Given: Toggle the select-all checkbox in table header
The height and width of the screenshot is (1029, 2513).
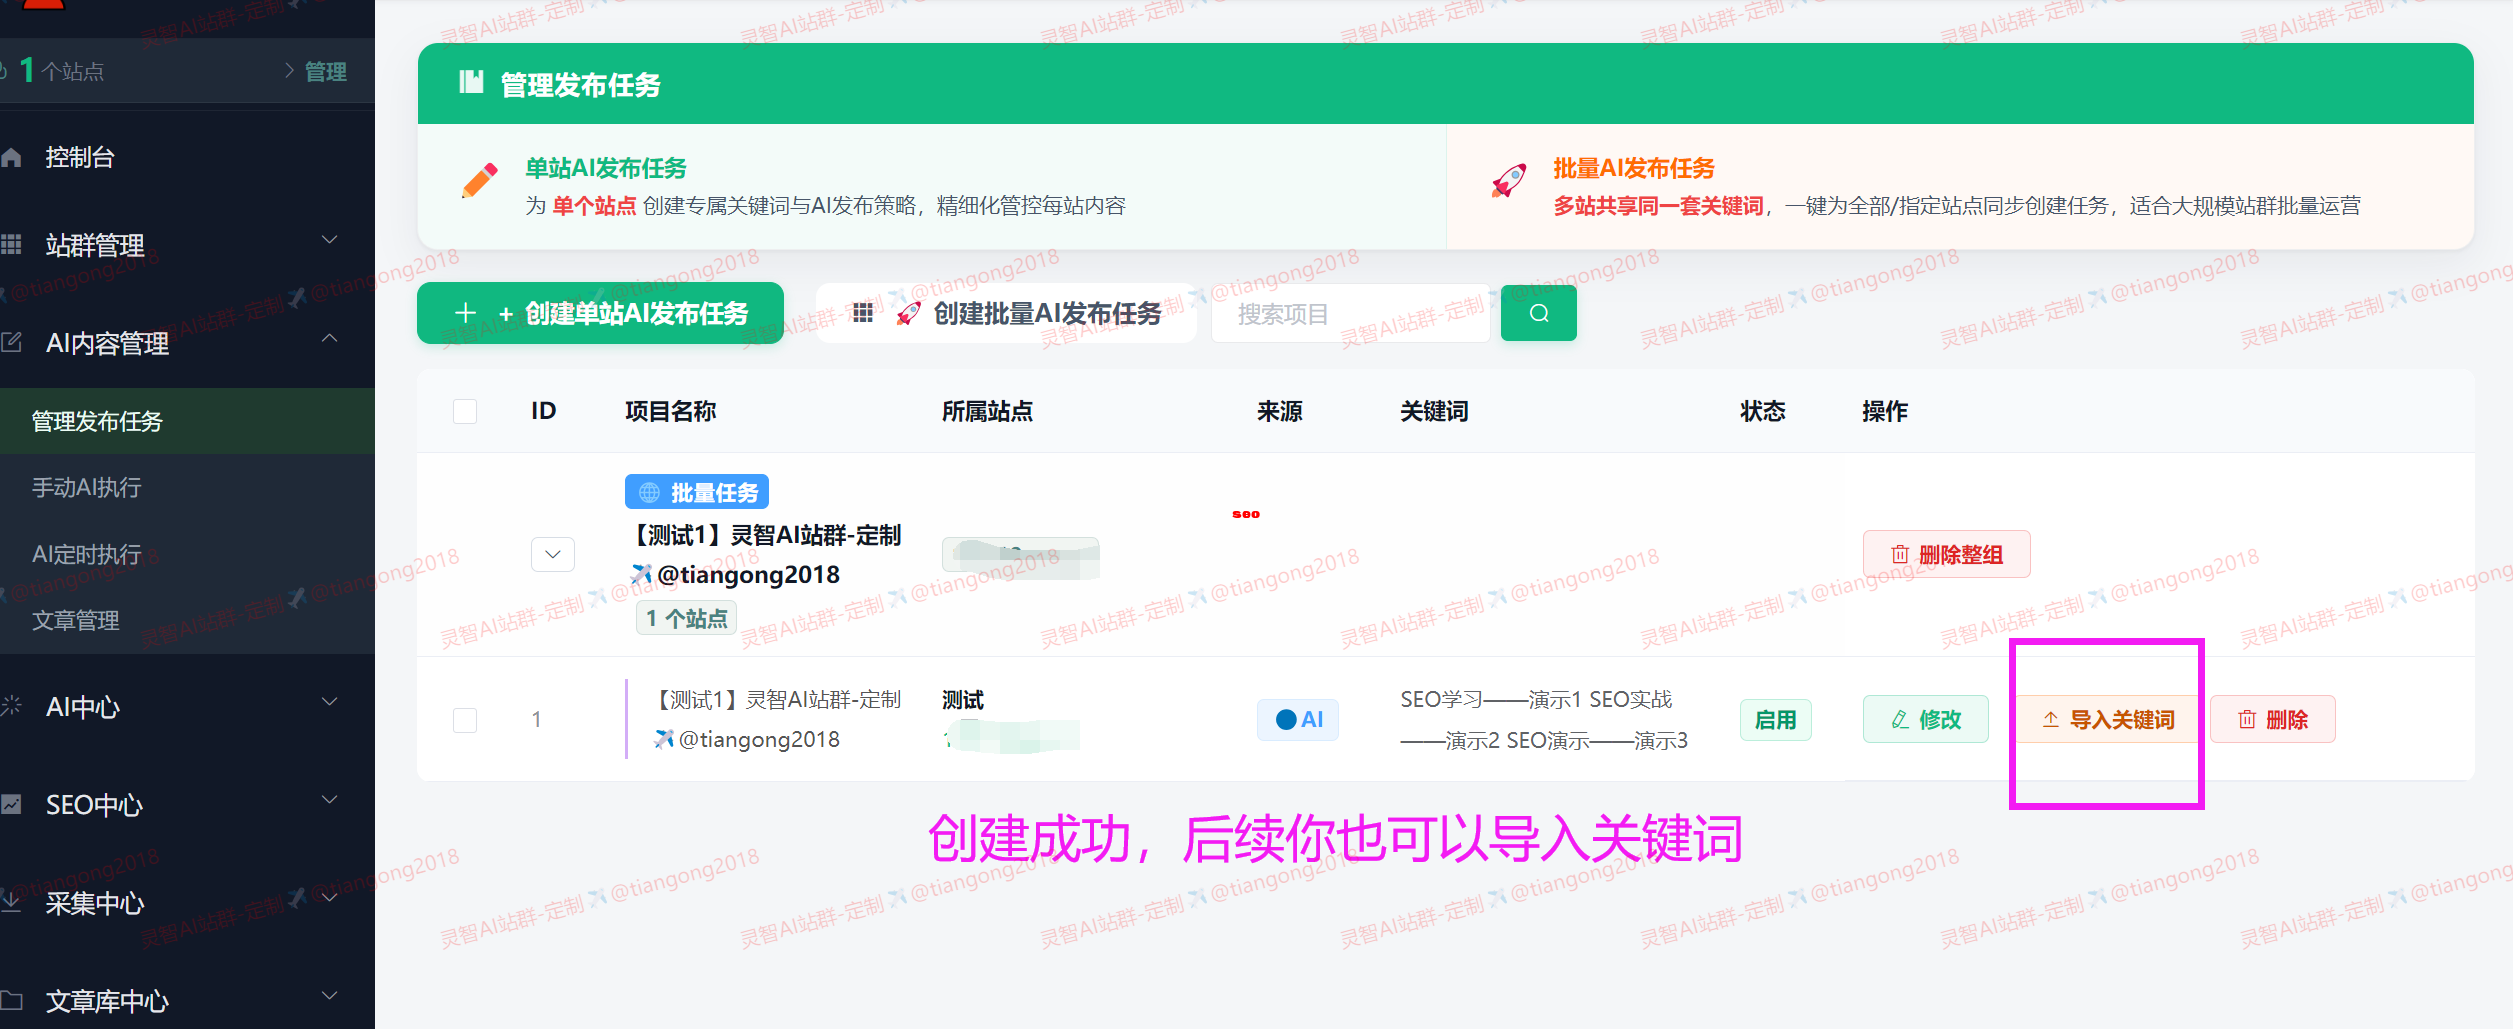Looking at the screenshot, I should (x=464, y=410).
